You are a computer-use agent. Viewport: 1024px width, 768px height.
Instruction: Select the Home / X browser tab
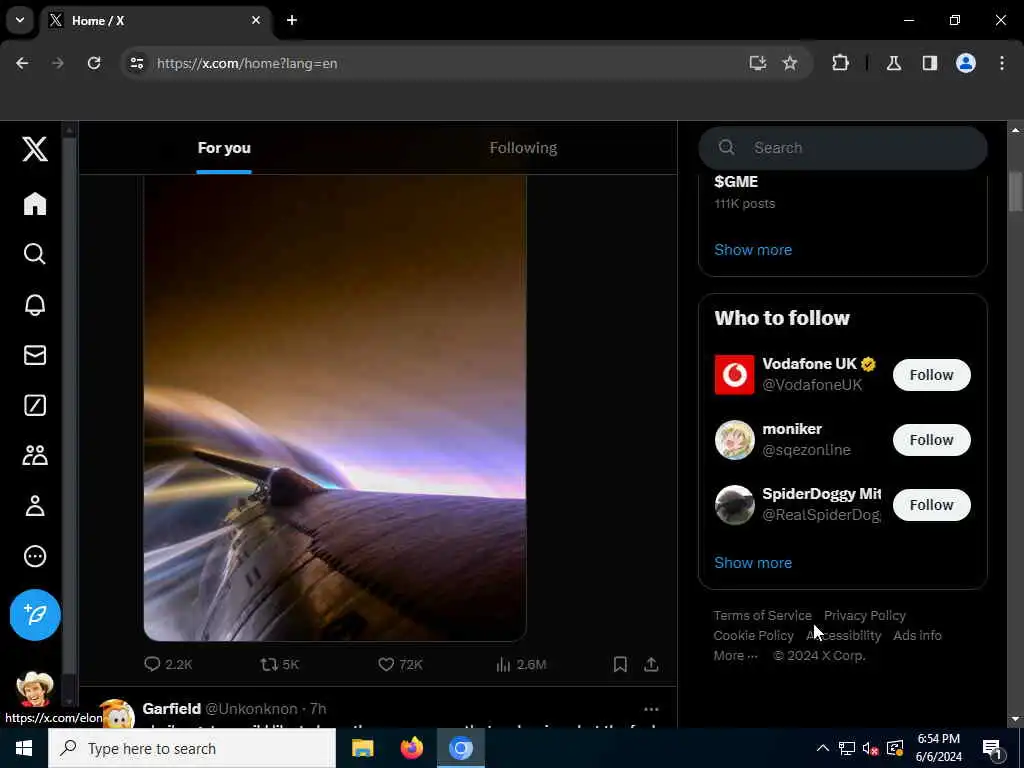[x=157, y=20]
